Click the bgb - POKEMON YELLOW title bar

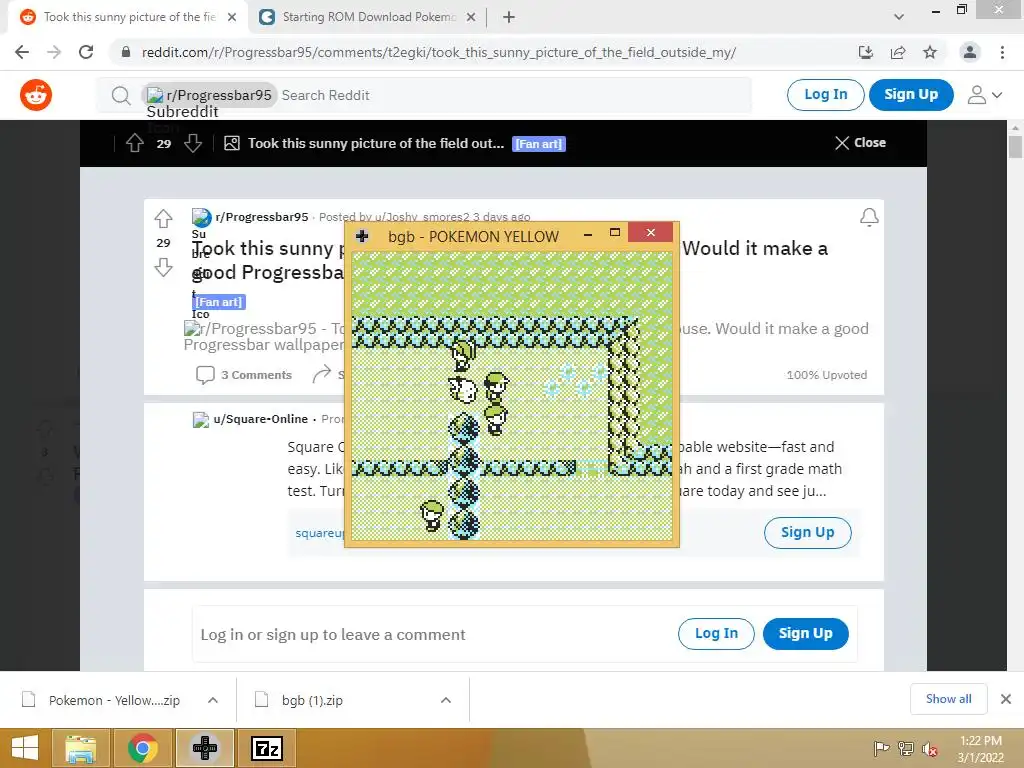[473, 236]
